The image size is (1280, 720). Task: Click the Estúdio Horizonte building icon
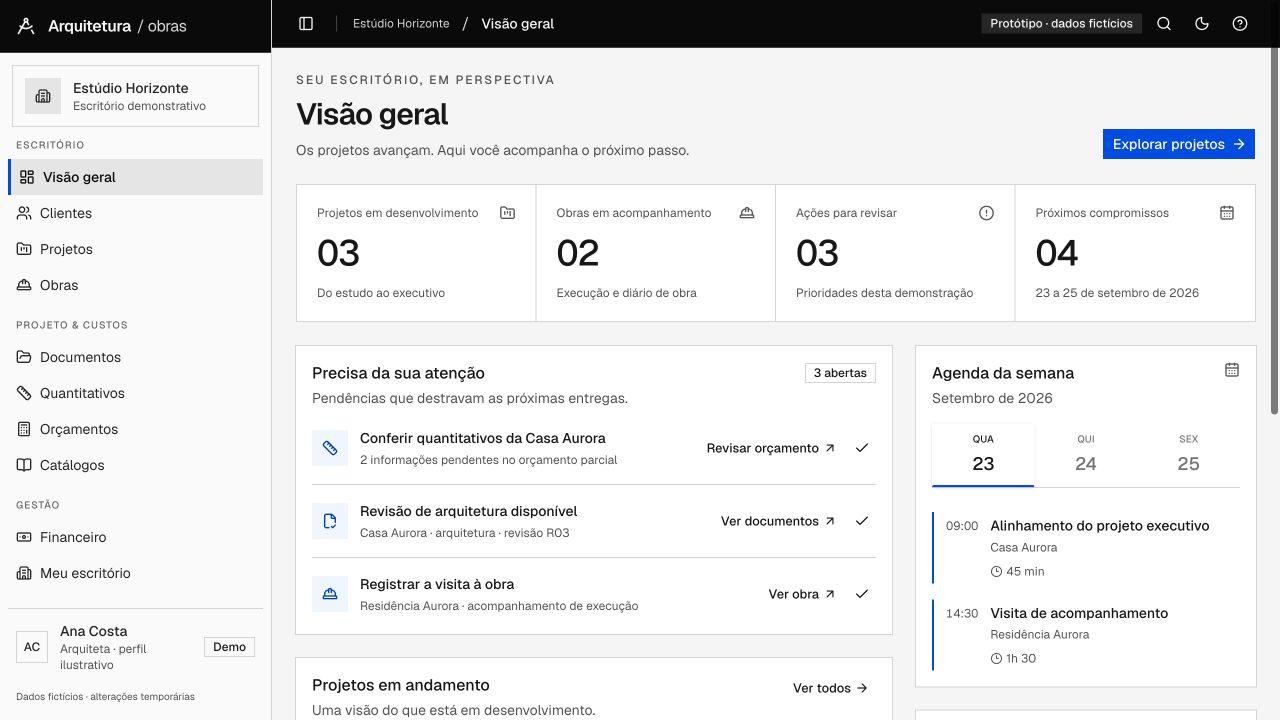click(43, 96)
